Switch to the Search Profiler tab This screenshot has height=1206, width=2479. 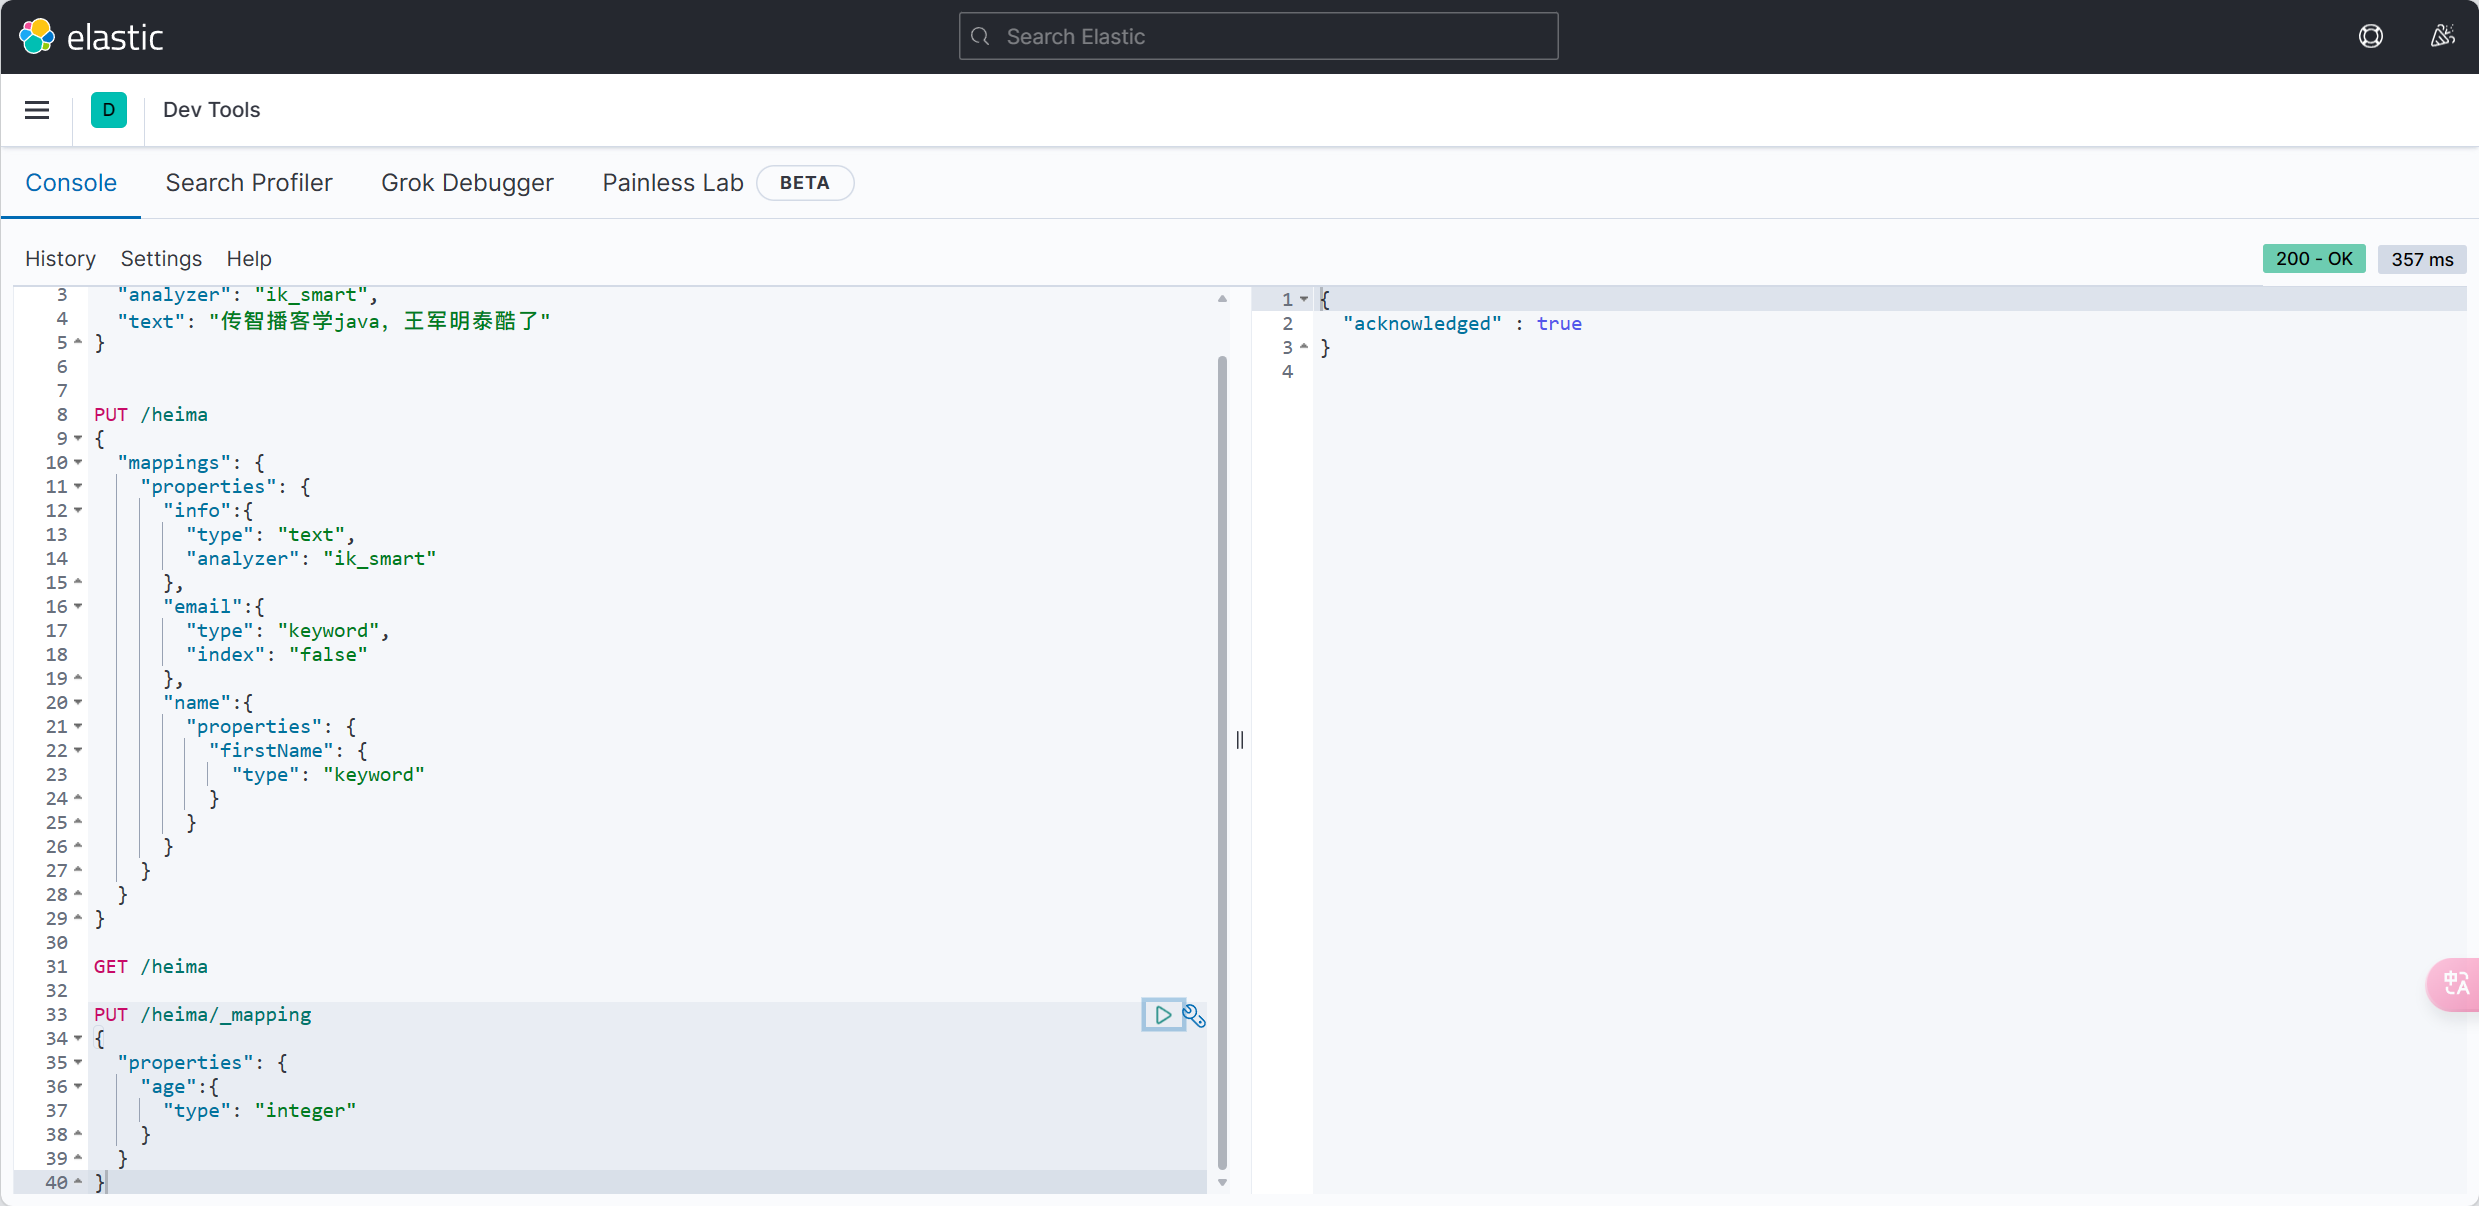(249, 183)
